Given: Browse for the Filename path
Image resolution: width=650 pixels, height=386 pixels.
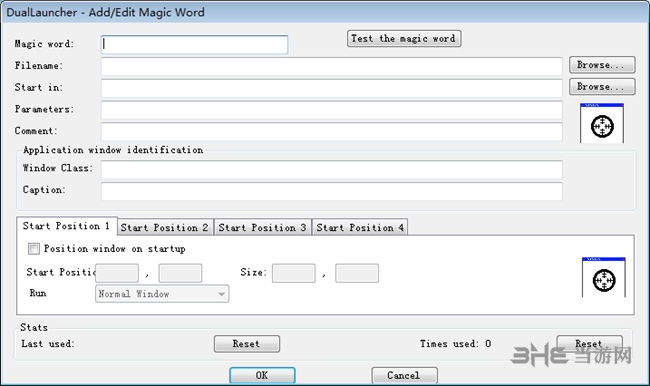Looking at the screenshot, I should click(602, 65).
